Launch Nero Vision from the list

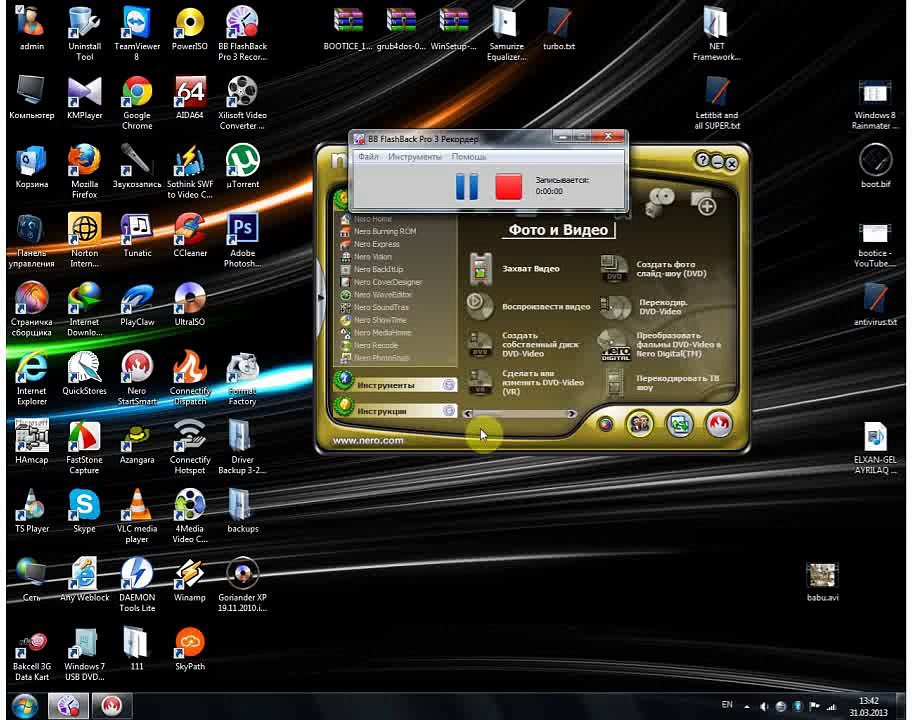[x=372, y=257]
